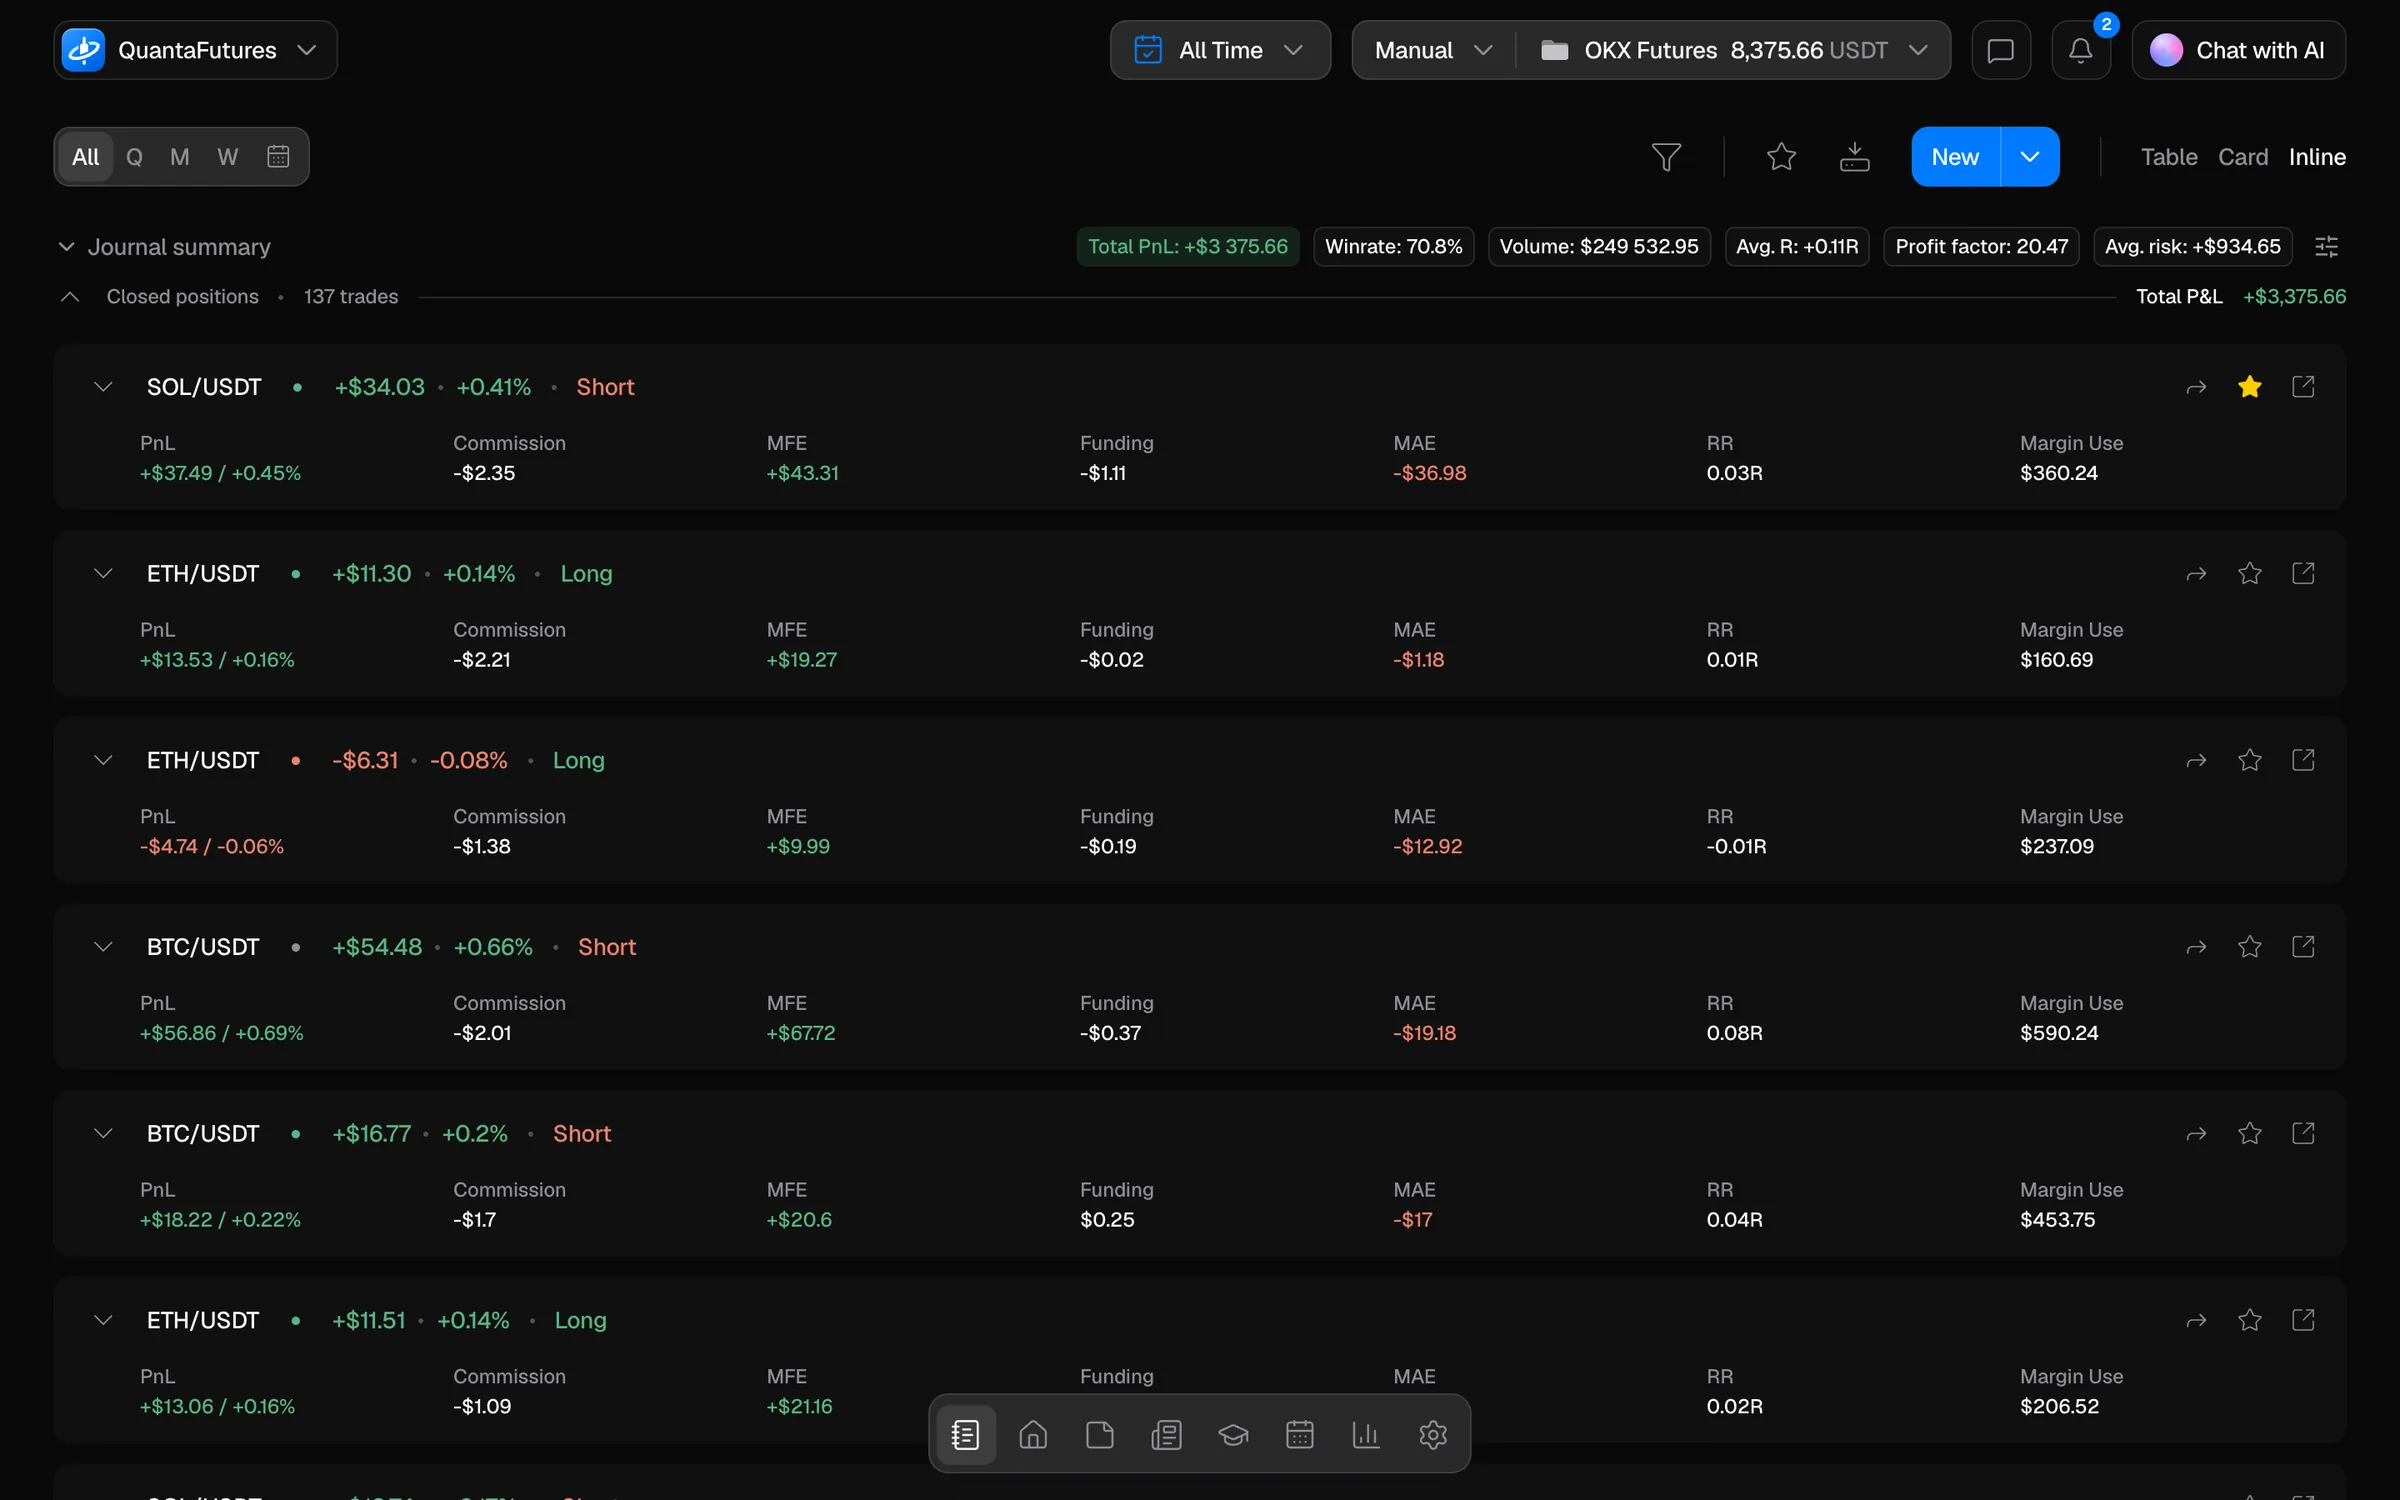Image resolution: width=2400 pixels, height=1500 pixels.
Task: Open the notes page icon in bottom dock
Action: [x=1099, y=1435]
